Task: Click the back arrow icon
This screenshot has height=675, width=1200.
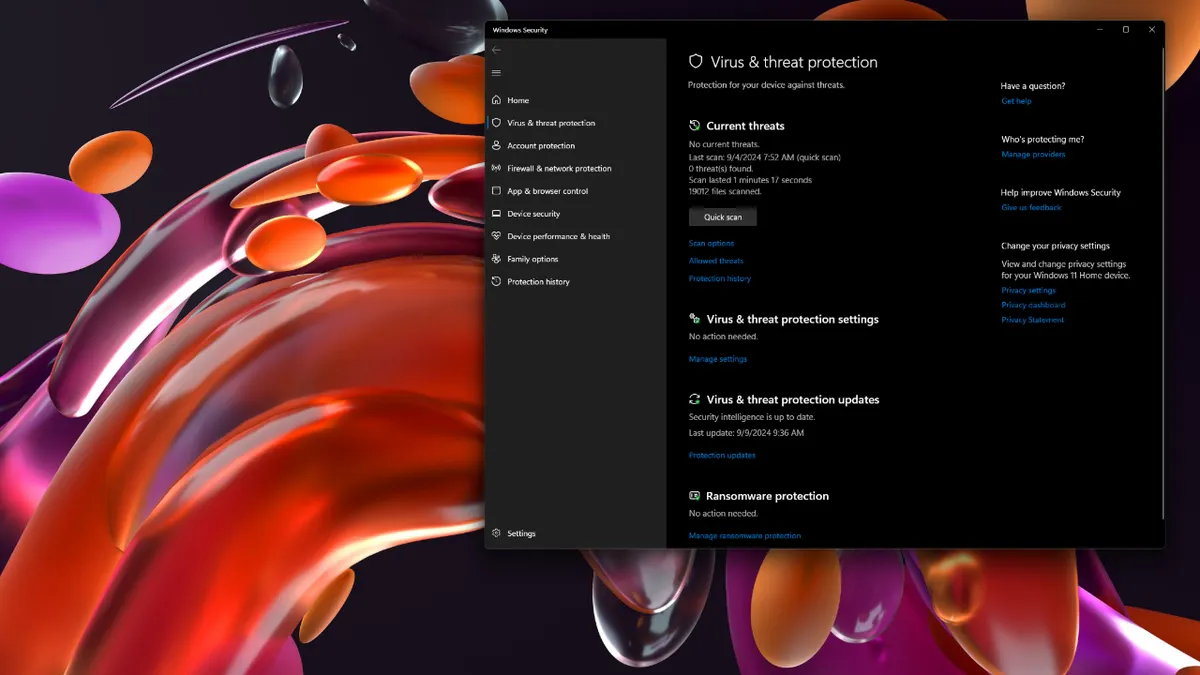Action: [x=496, y=50]
